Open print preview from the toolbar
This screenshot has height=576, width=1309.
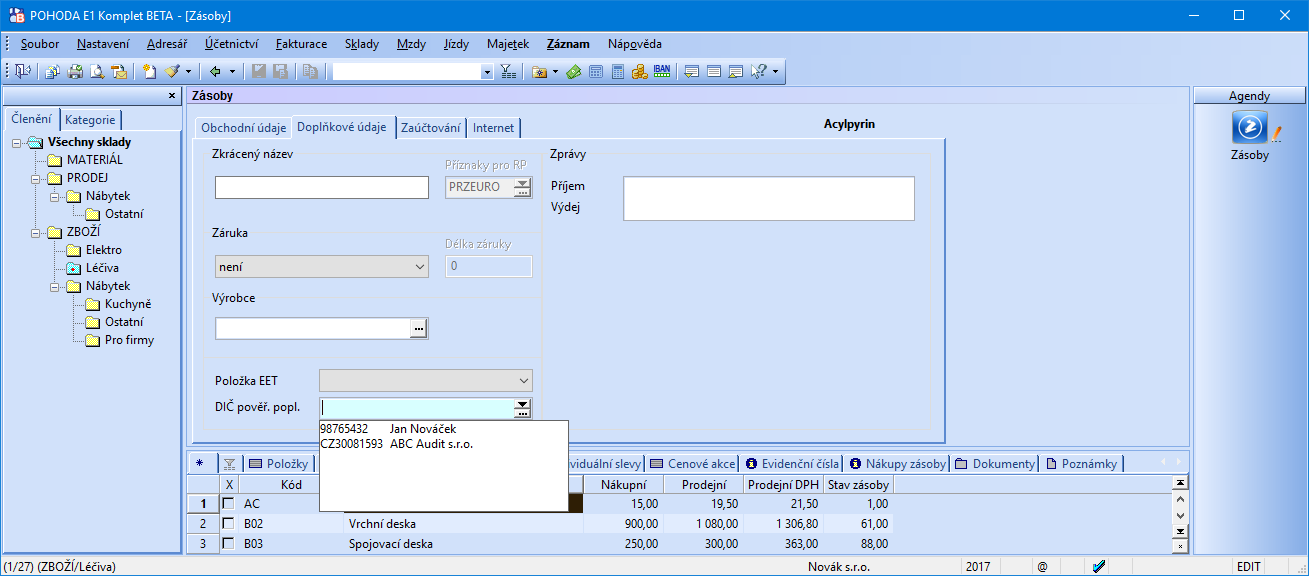(x=97, y=72)
